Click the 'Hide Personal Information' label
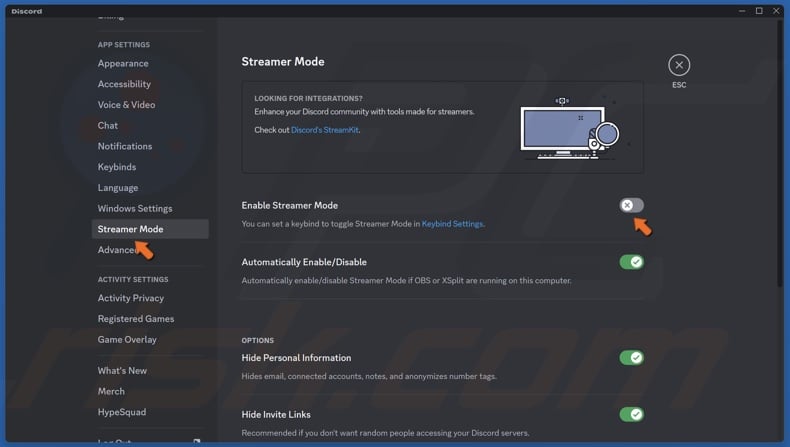The image size is (790, 447). [296, 358]
